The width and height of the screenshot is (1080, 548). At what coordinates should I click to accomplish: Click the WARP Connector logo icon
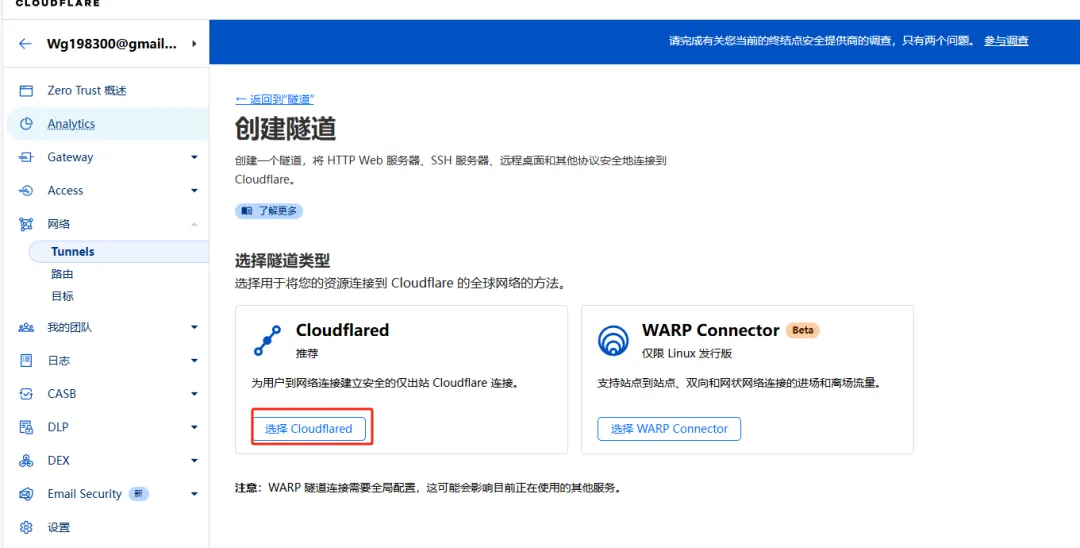pos(613,340)
